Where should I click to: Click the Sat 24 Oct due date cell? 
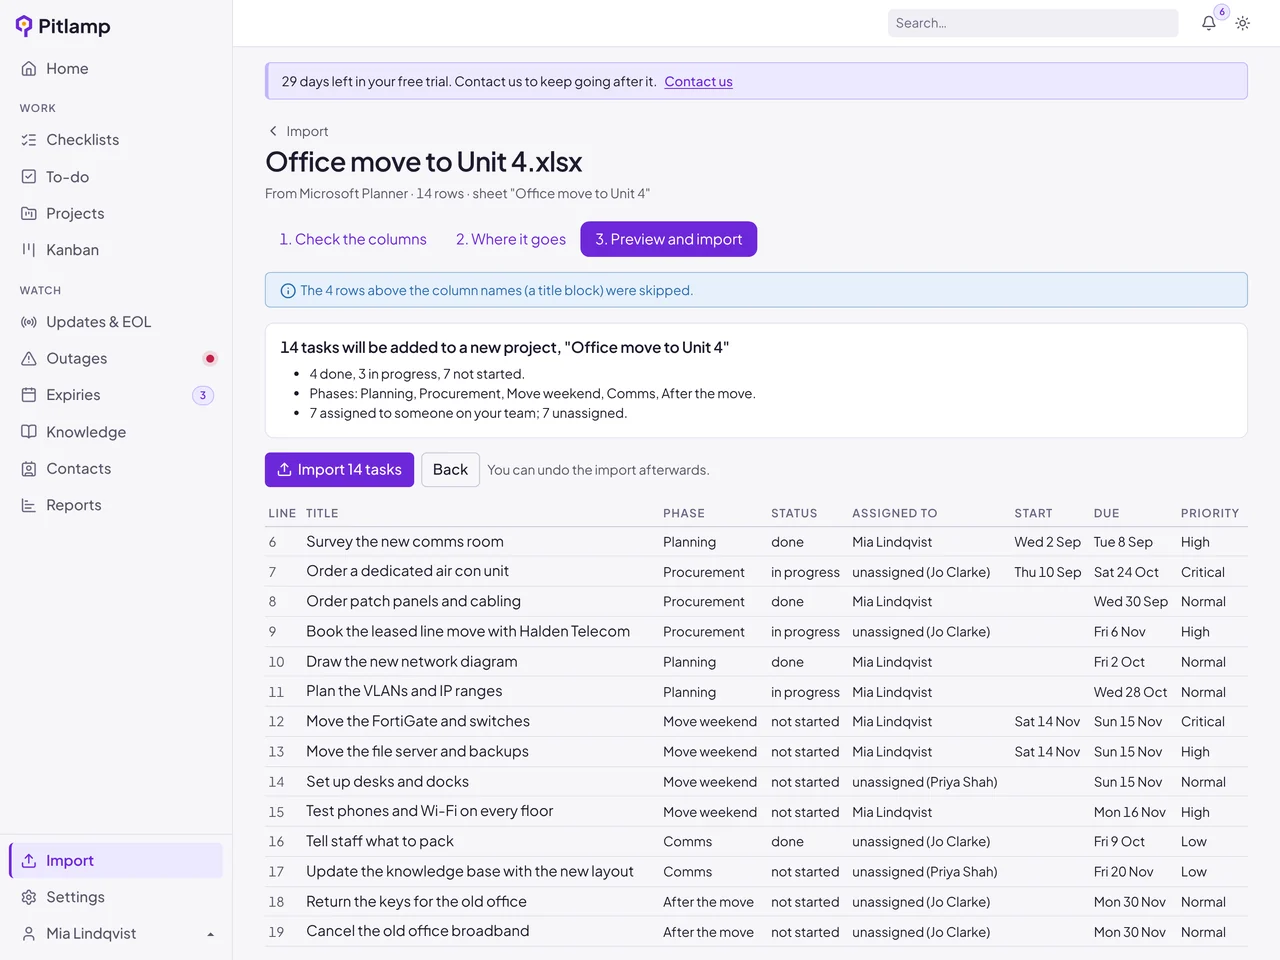point(1126,572)
